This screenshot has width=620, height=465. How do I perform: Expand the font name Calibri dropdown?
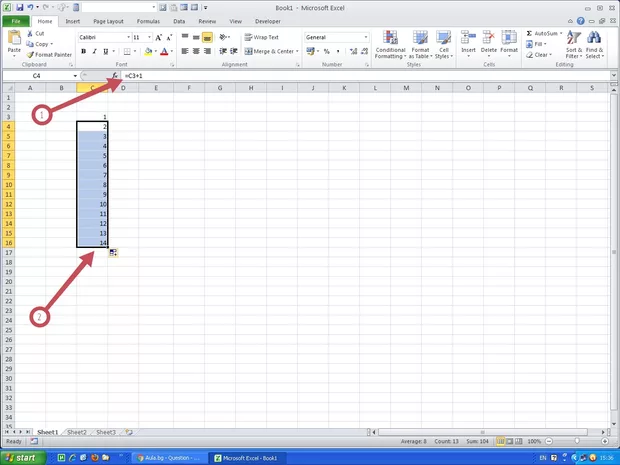(128, 37)
